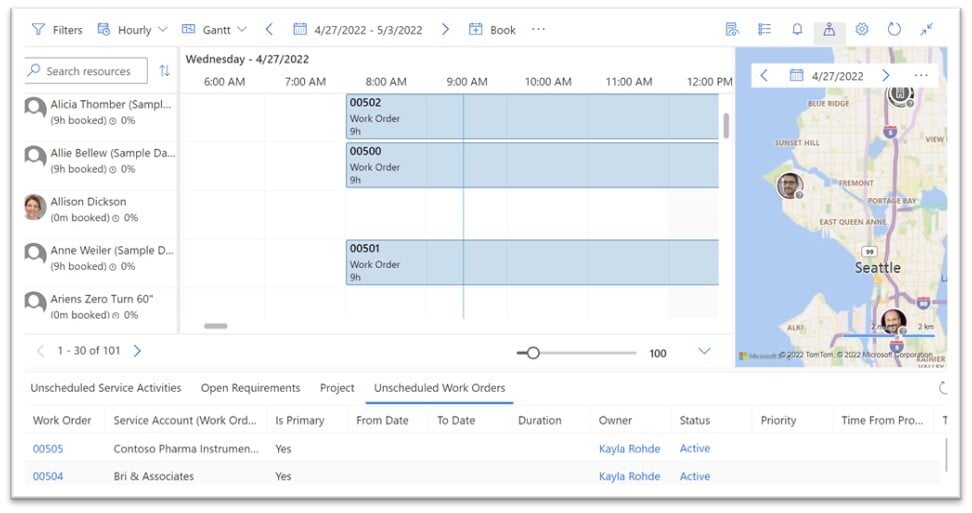Adjust the zoom level slider
The height and width of the screenshot is (513, 972).
533,353
